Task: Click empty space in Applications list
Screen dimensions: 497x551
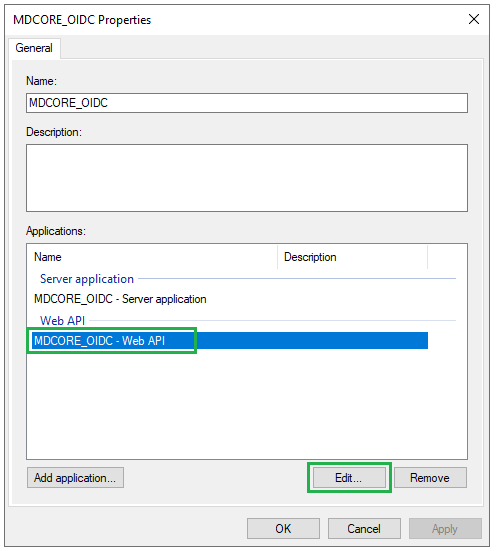Action: (247, 404)
